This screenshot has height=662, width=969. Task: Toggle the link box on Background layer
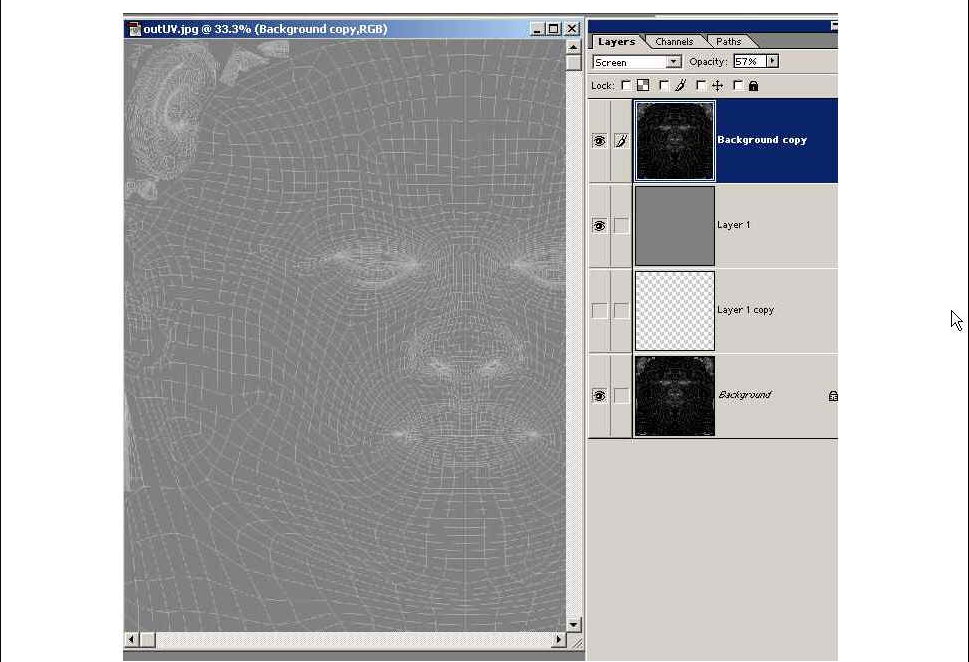click(621, 396)
